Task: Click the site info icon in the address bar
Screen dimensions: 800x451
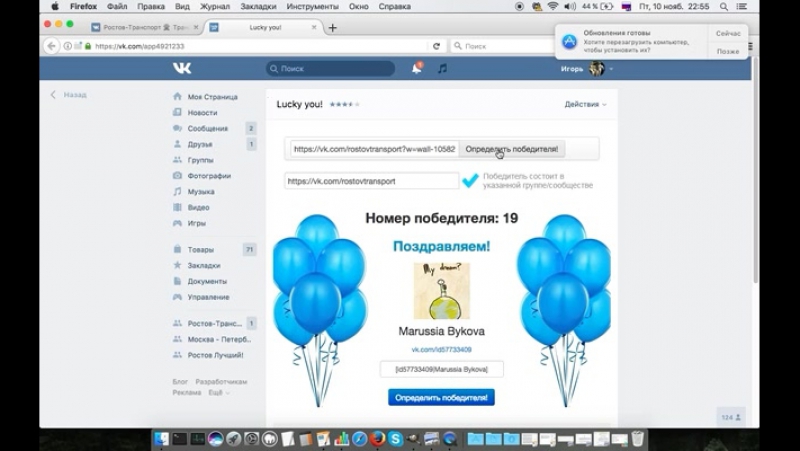Action: [67, 46]
